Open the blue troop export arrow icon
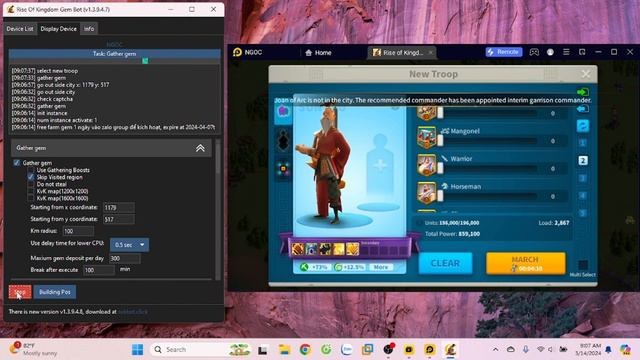This screenshot has height=360, width=640. pos(582,109)
